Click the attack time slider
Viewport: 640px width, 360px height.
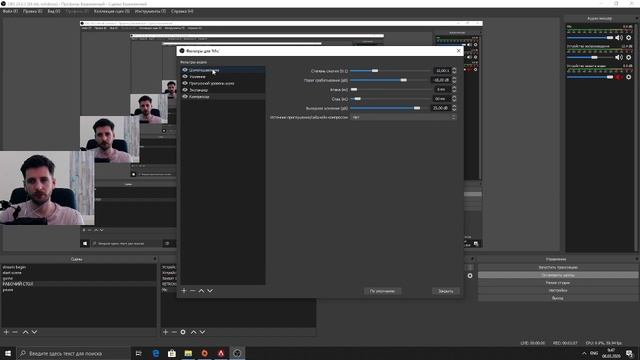point(391,89)
